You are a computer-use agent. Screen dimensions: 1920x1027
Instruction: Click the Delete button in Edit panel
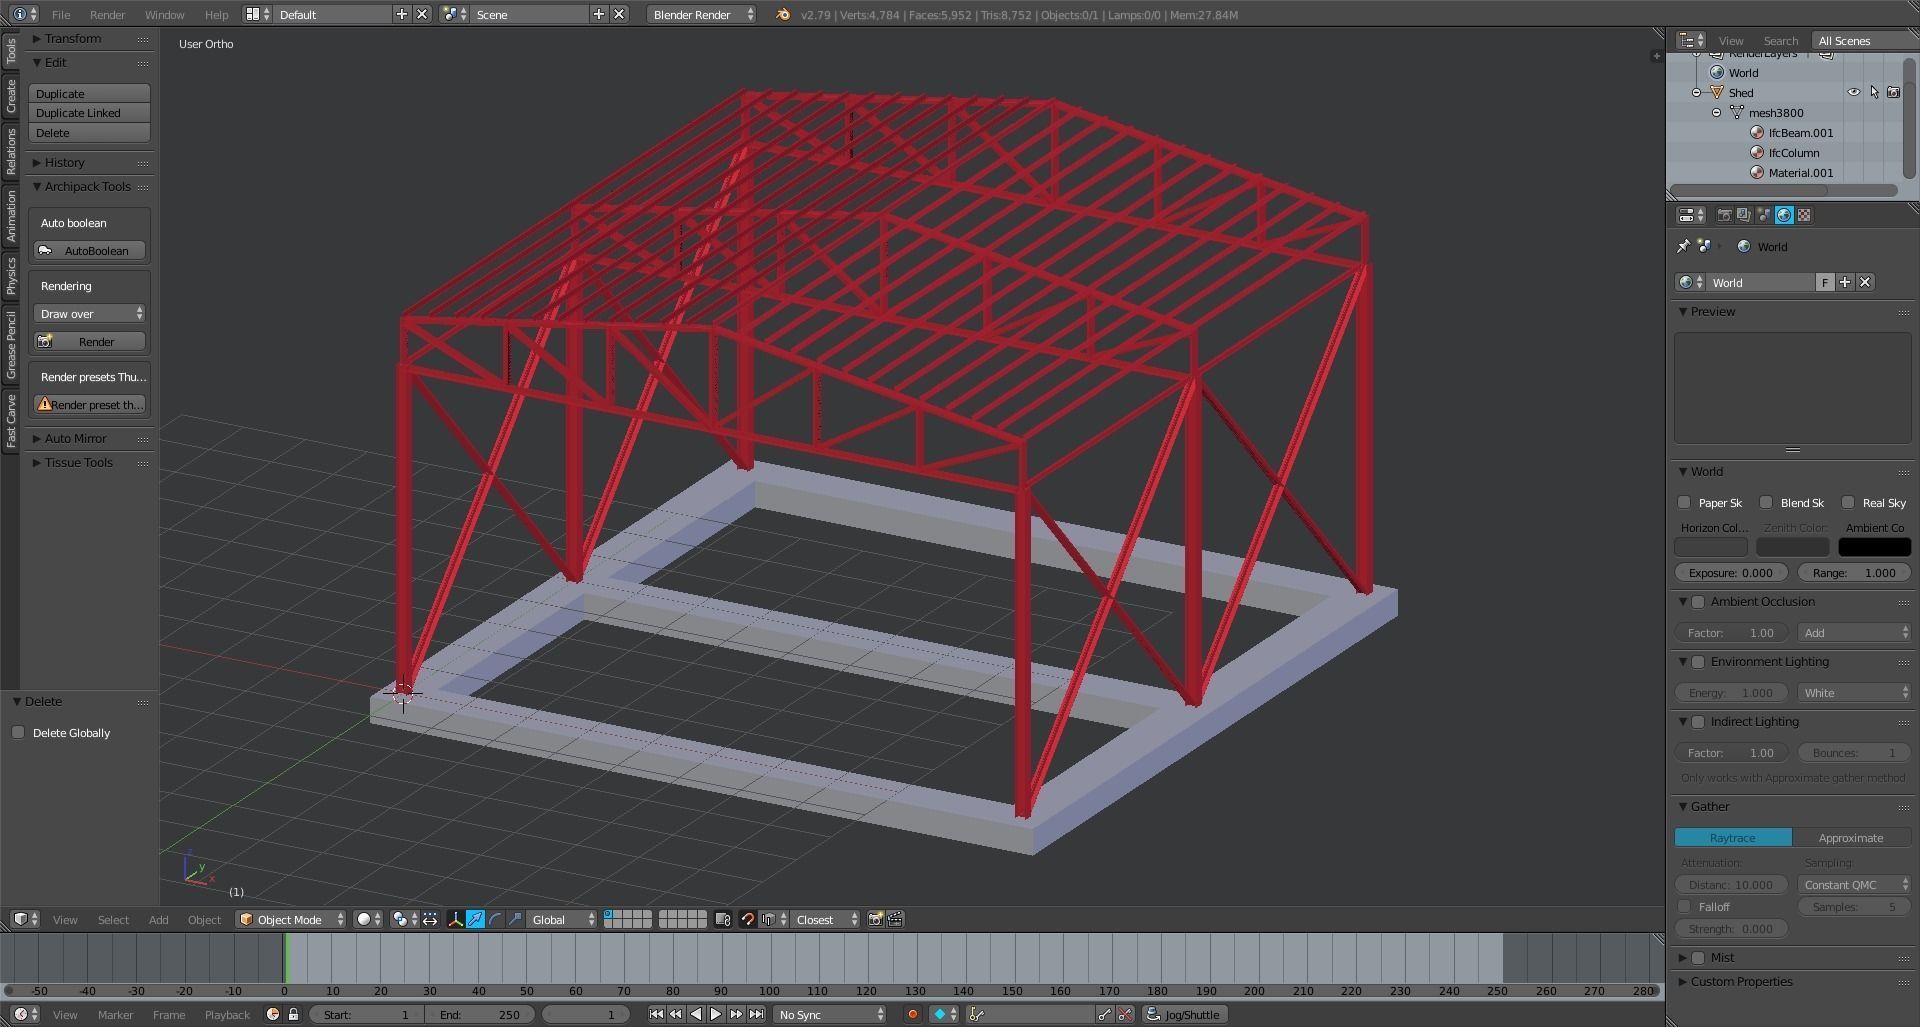(89, 133)
